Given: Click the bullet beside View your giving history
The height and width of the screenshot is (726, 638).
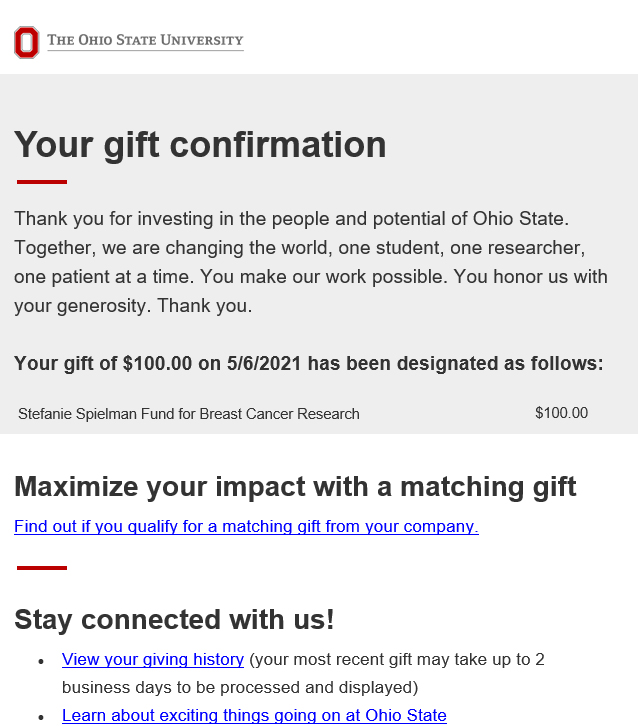Looking at the screenshot, I should tap(41, 661).
